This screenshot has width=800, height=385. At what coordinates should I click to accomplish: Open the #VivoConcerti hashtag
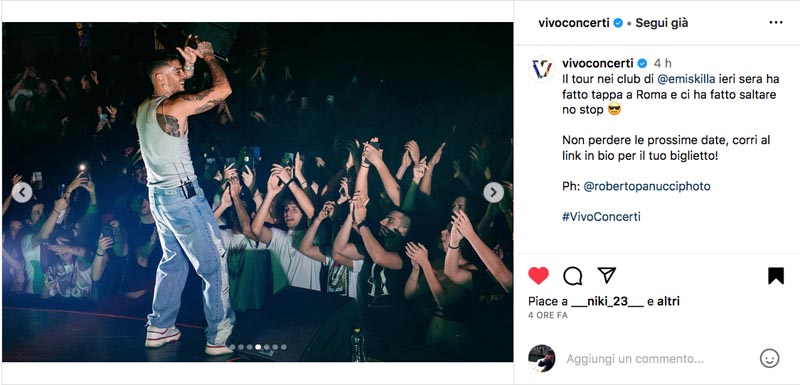[601, 217]
